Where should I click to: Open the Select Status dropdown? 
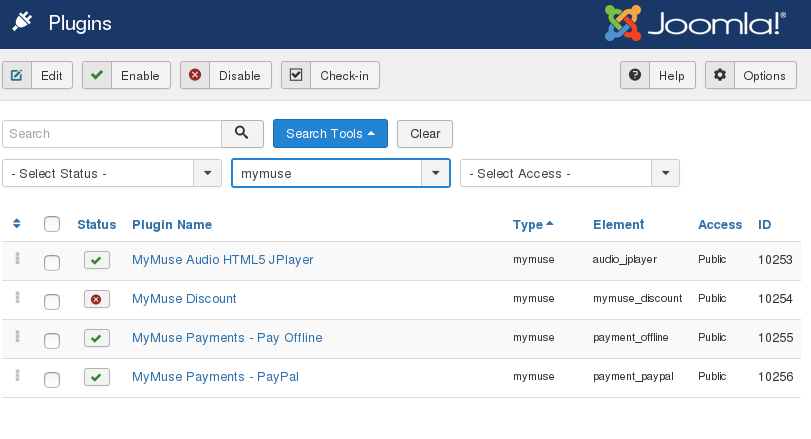tap(112, 173)
